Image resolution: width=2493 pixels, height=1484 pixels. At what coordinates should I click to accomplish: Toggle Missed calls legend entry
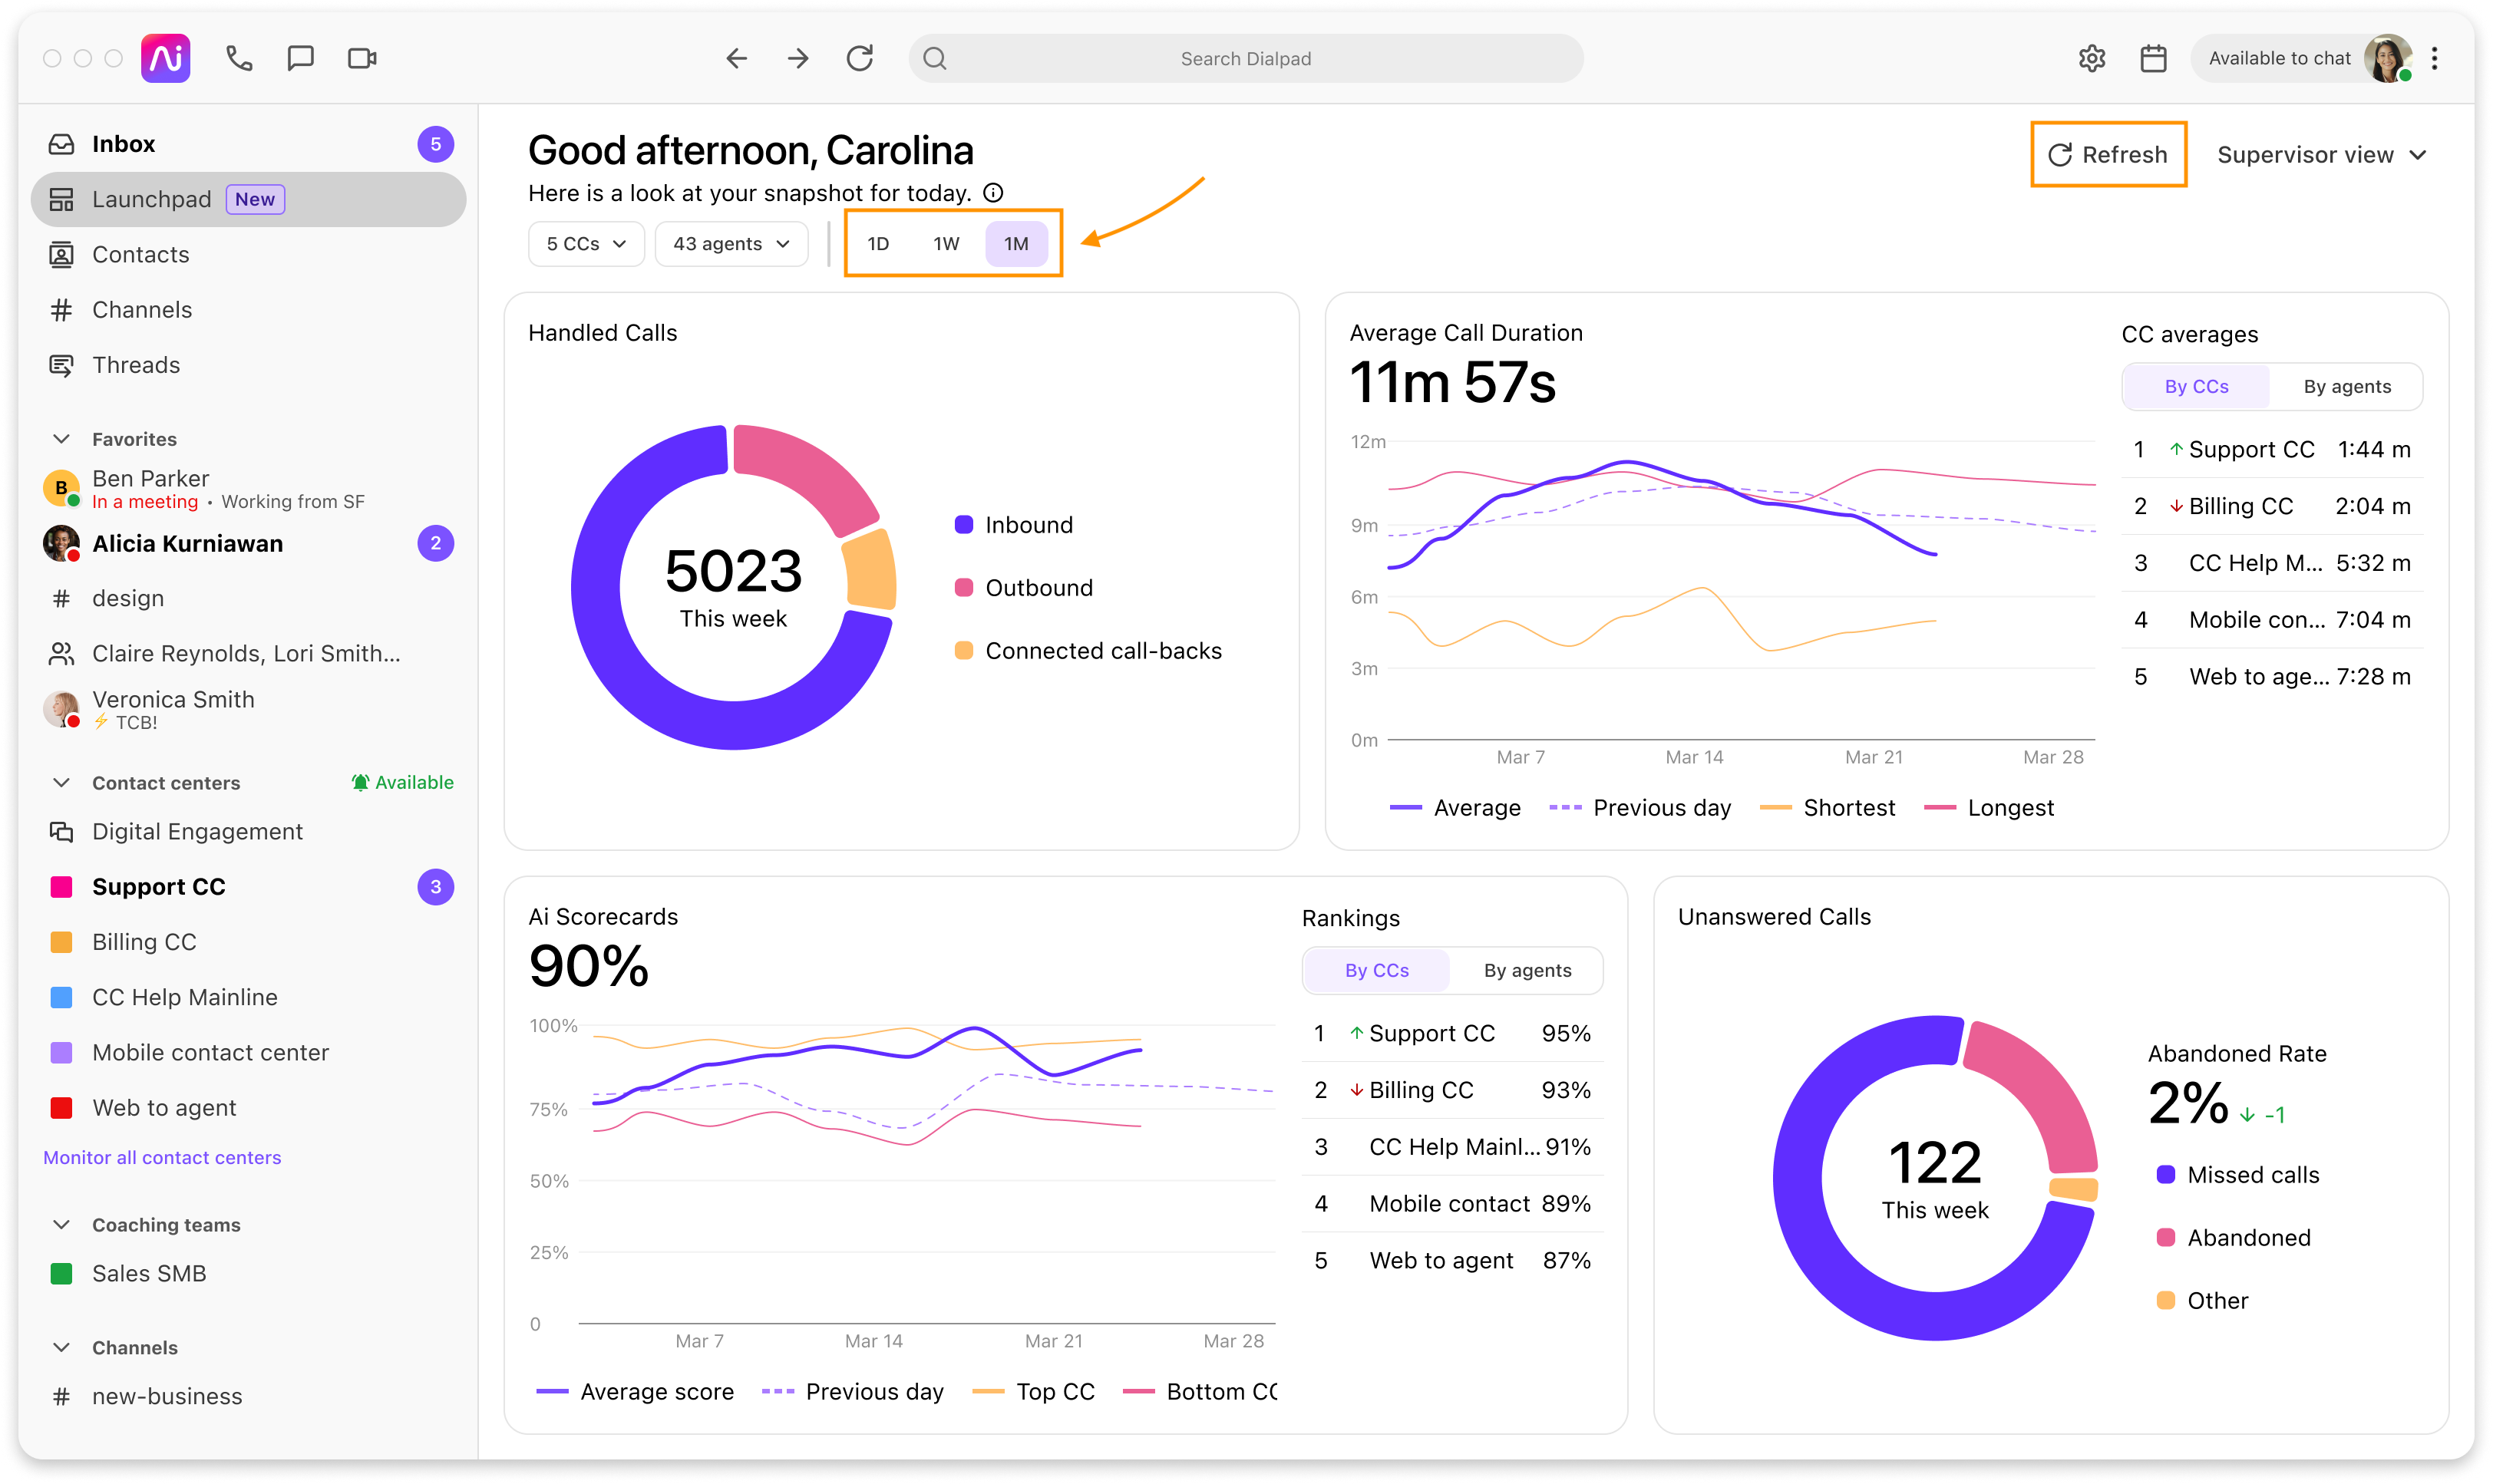(x=2238, y=1175)
